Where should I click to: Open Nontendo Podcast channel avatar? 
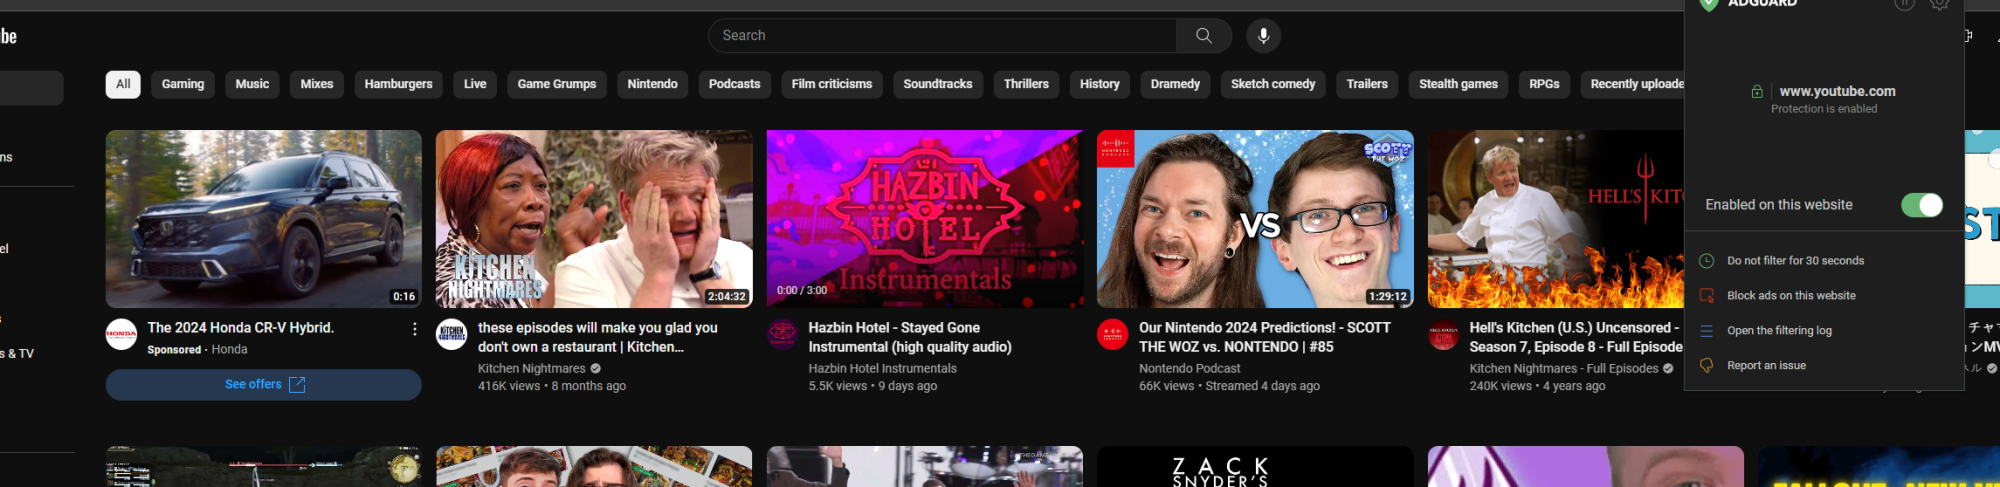1113,334
